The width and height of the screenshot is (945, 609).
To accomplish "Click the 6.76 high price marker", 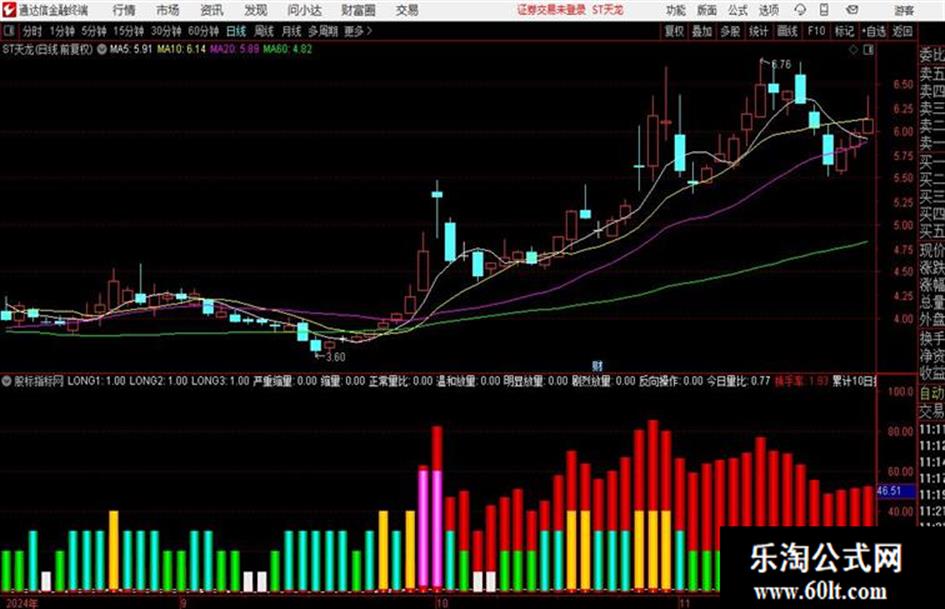I will 781,64.
